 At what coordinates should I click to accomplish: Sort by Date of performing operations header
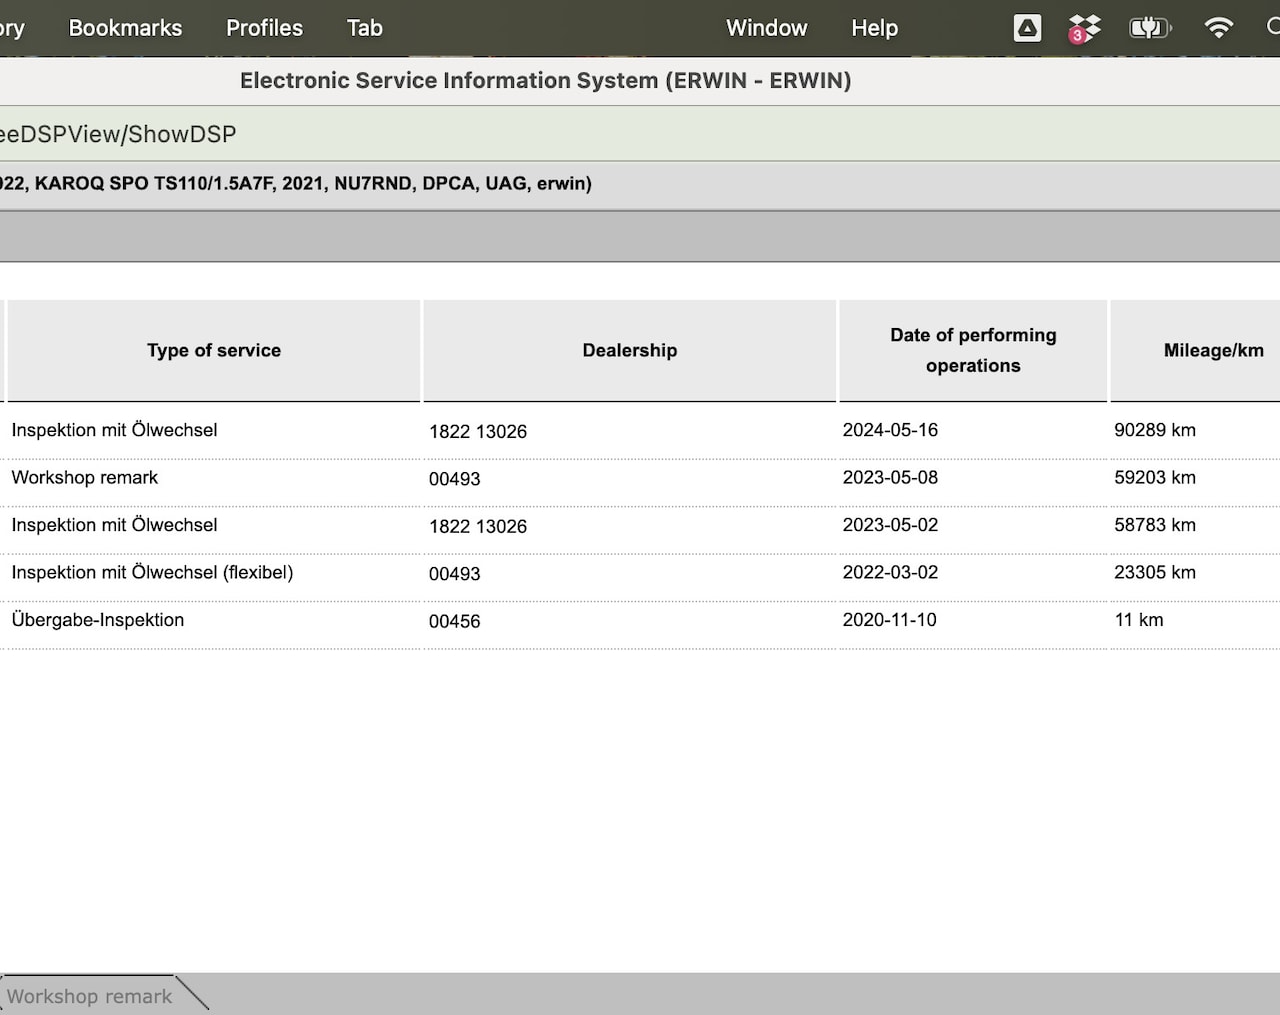[972, 350]
